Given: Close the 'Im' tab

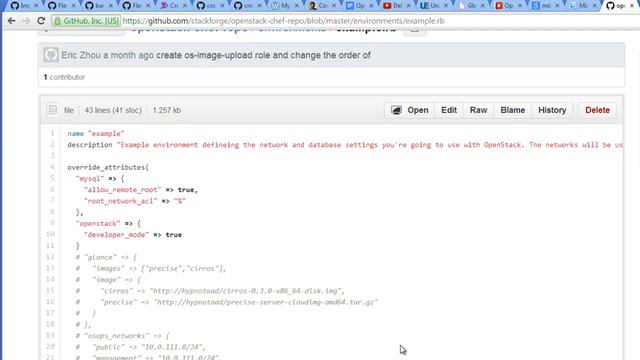Looking at the screenshot, I should tap(36, 6).
